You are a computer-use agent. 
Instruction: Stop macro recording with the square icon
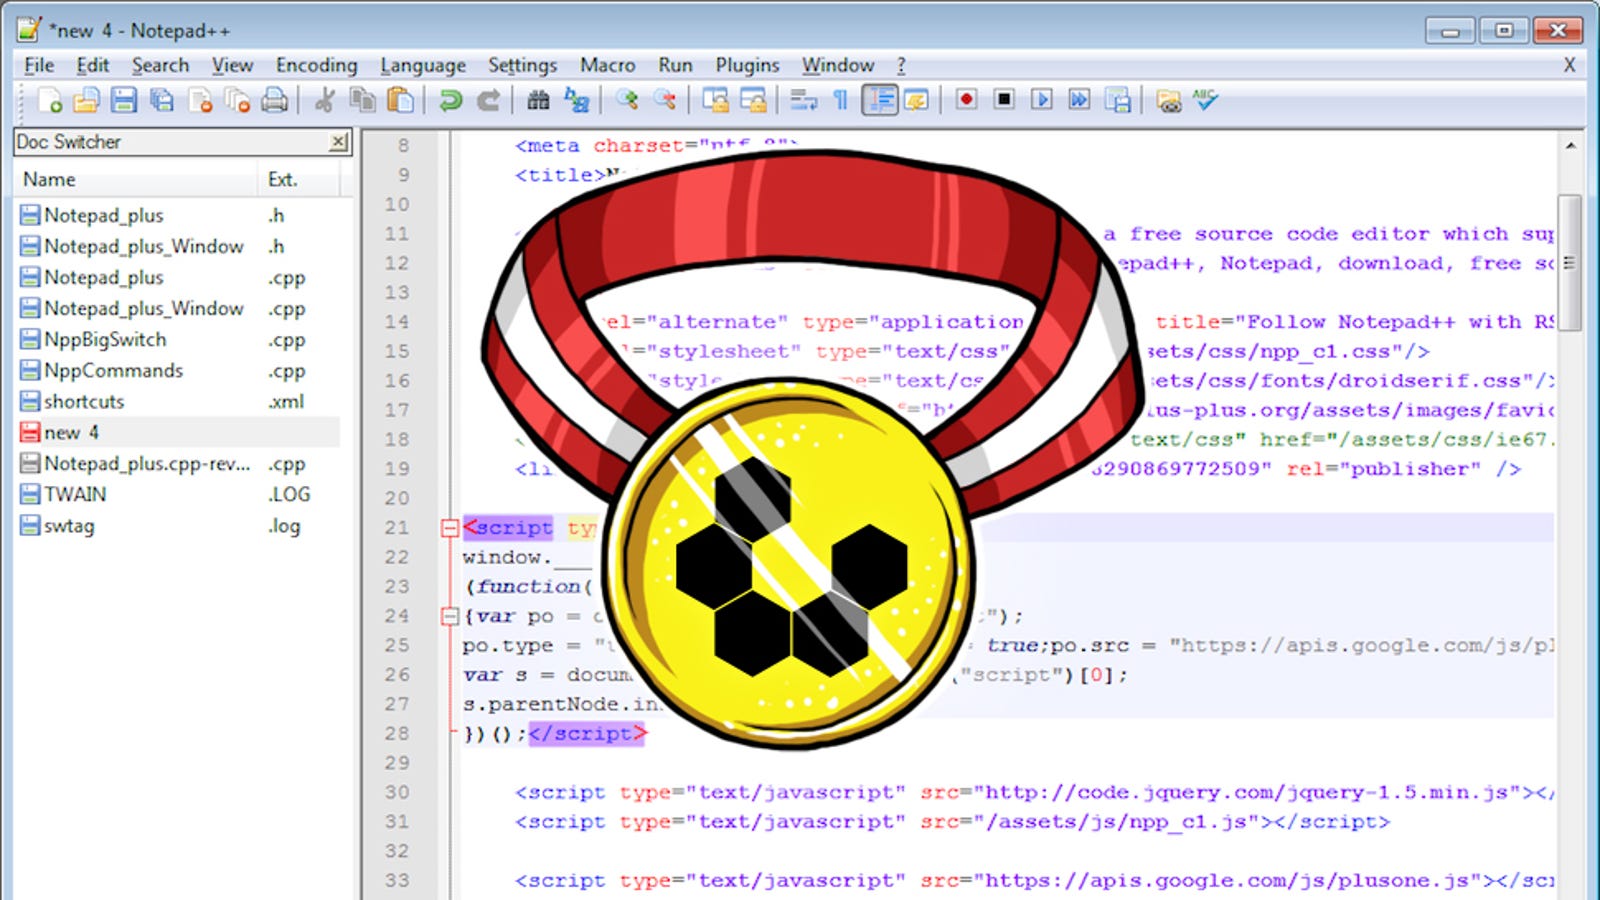pos(1004,99)
